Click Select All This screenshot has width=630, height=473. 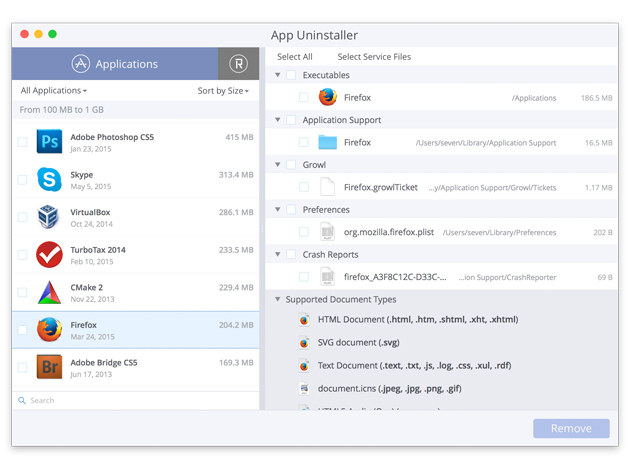(x=295, y=57)
